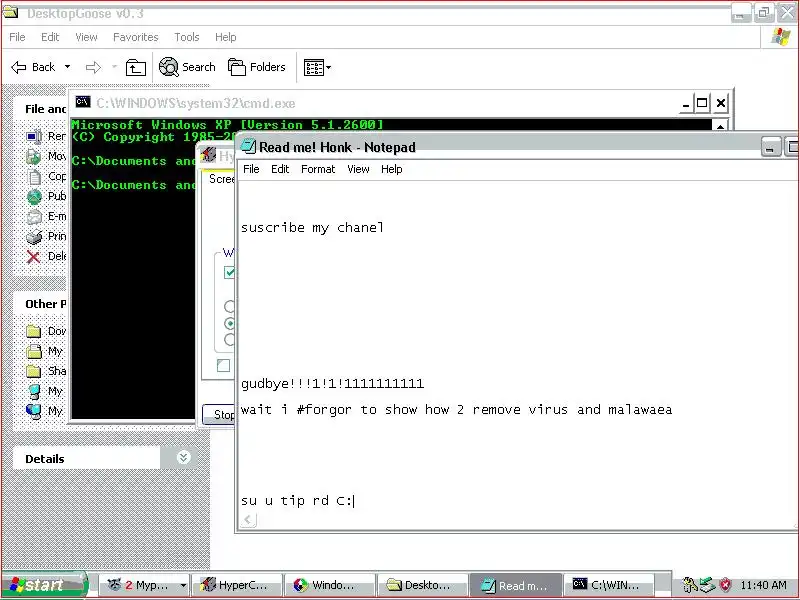
Task: Switch to HyperCam taskbar button
Action: tap(236, 585)
